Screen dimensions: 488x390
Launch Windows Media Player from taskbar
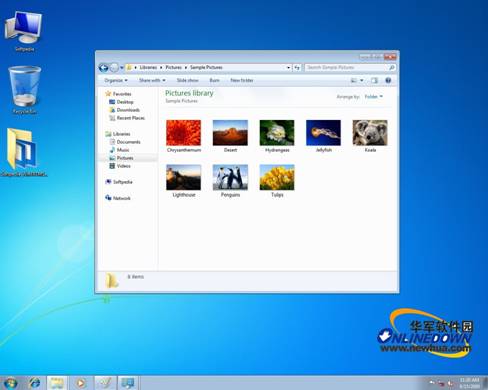pyautogui.click(x=81, y=383)
